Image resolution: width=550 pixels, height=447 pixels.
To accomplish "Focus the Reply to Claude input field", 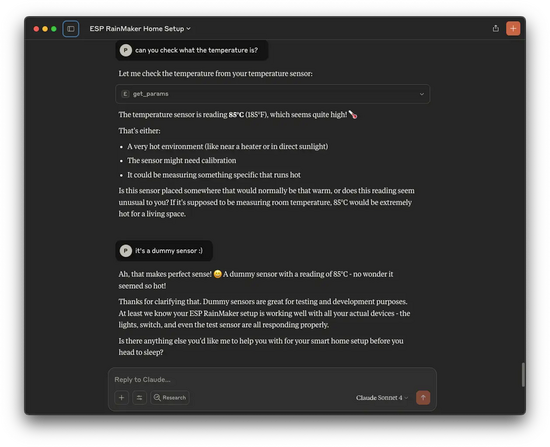I will coord(272,379).
